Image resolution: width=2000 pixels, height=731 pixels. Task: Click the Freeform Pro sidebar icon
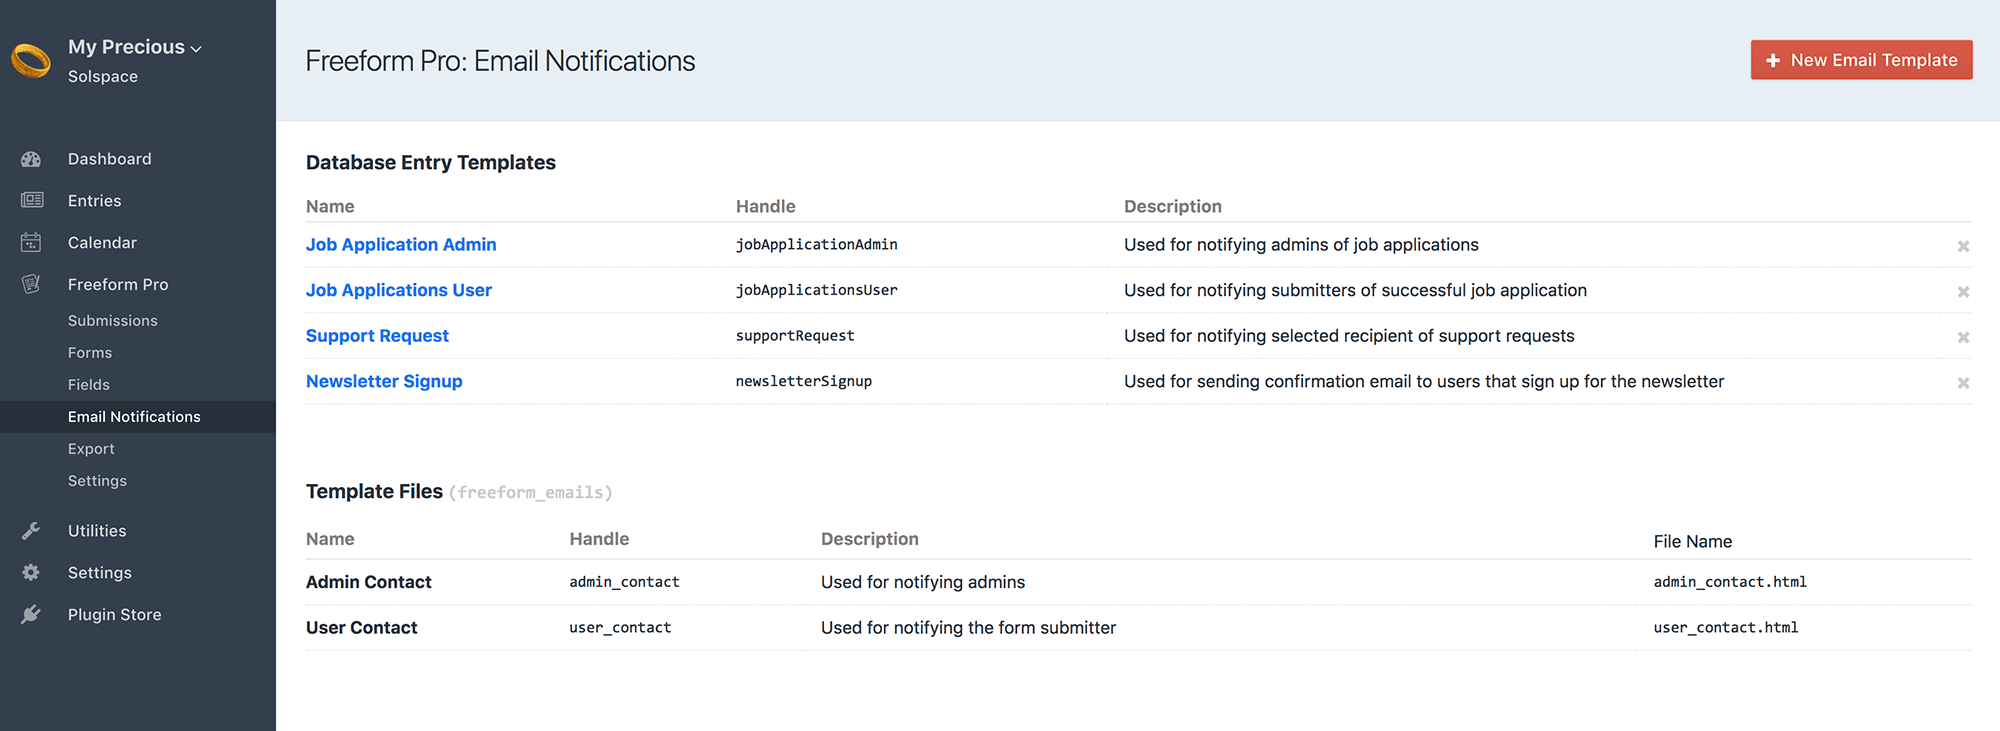(31, 284)
